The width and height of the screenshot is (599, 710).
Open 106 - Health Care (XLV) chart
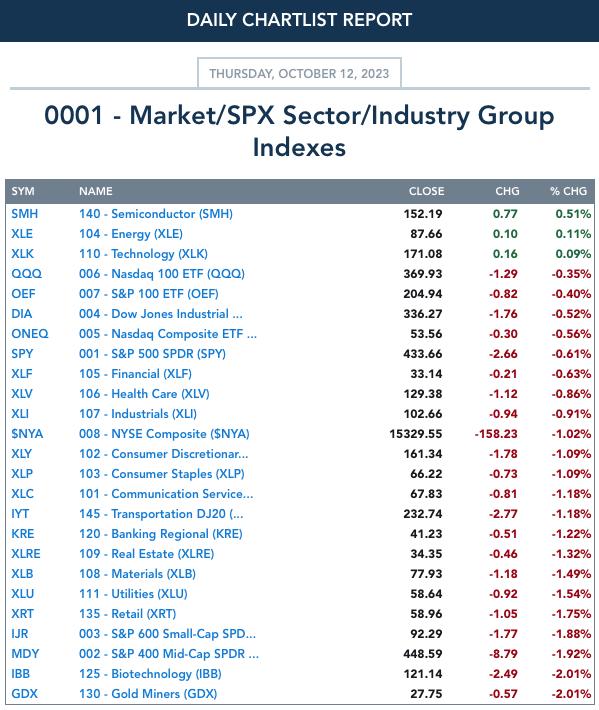click(x=144, y=393)
